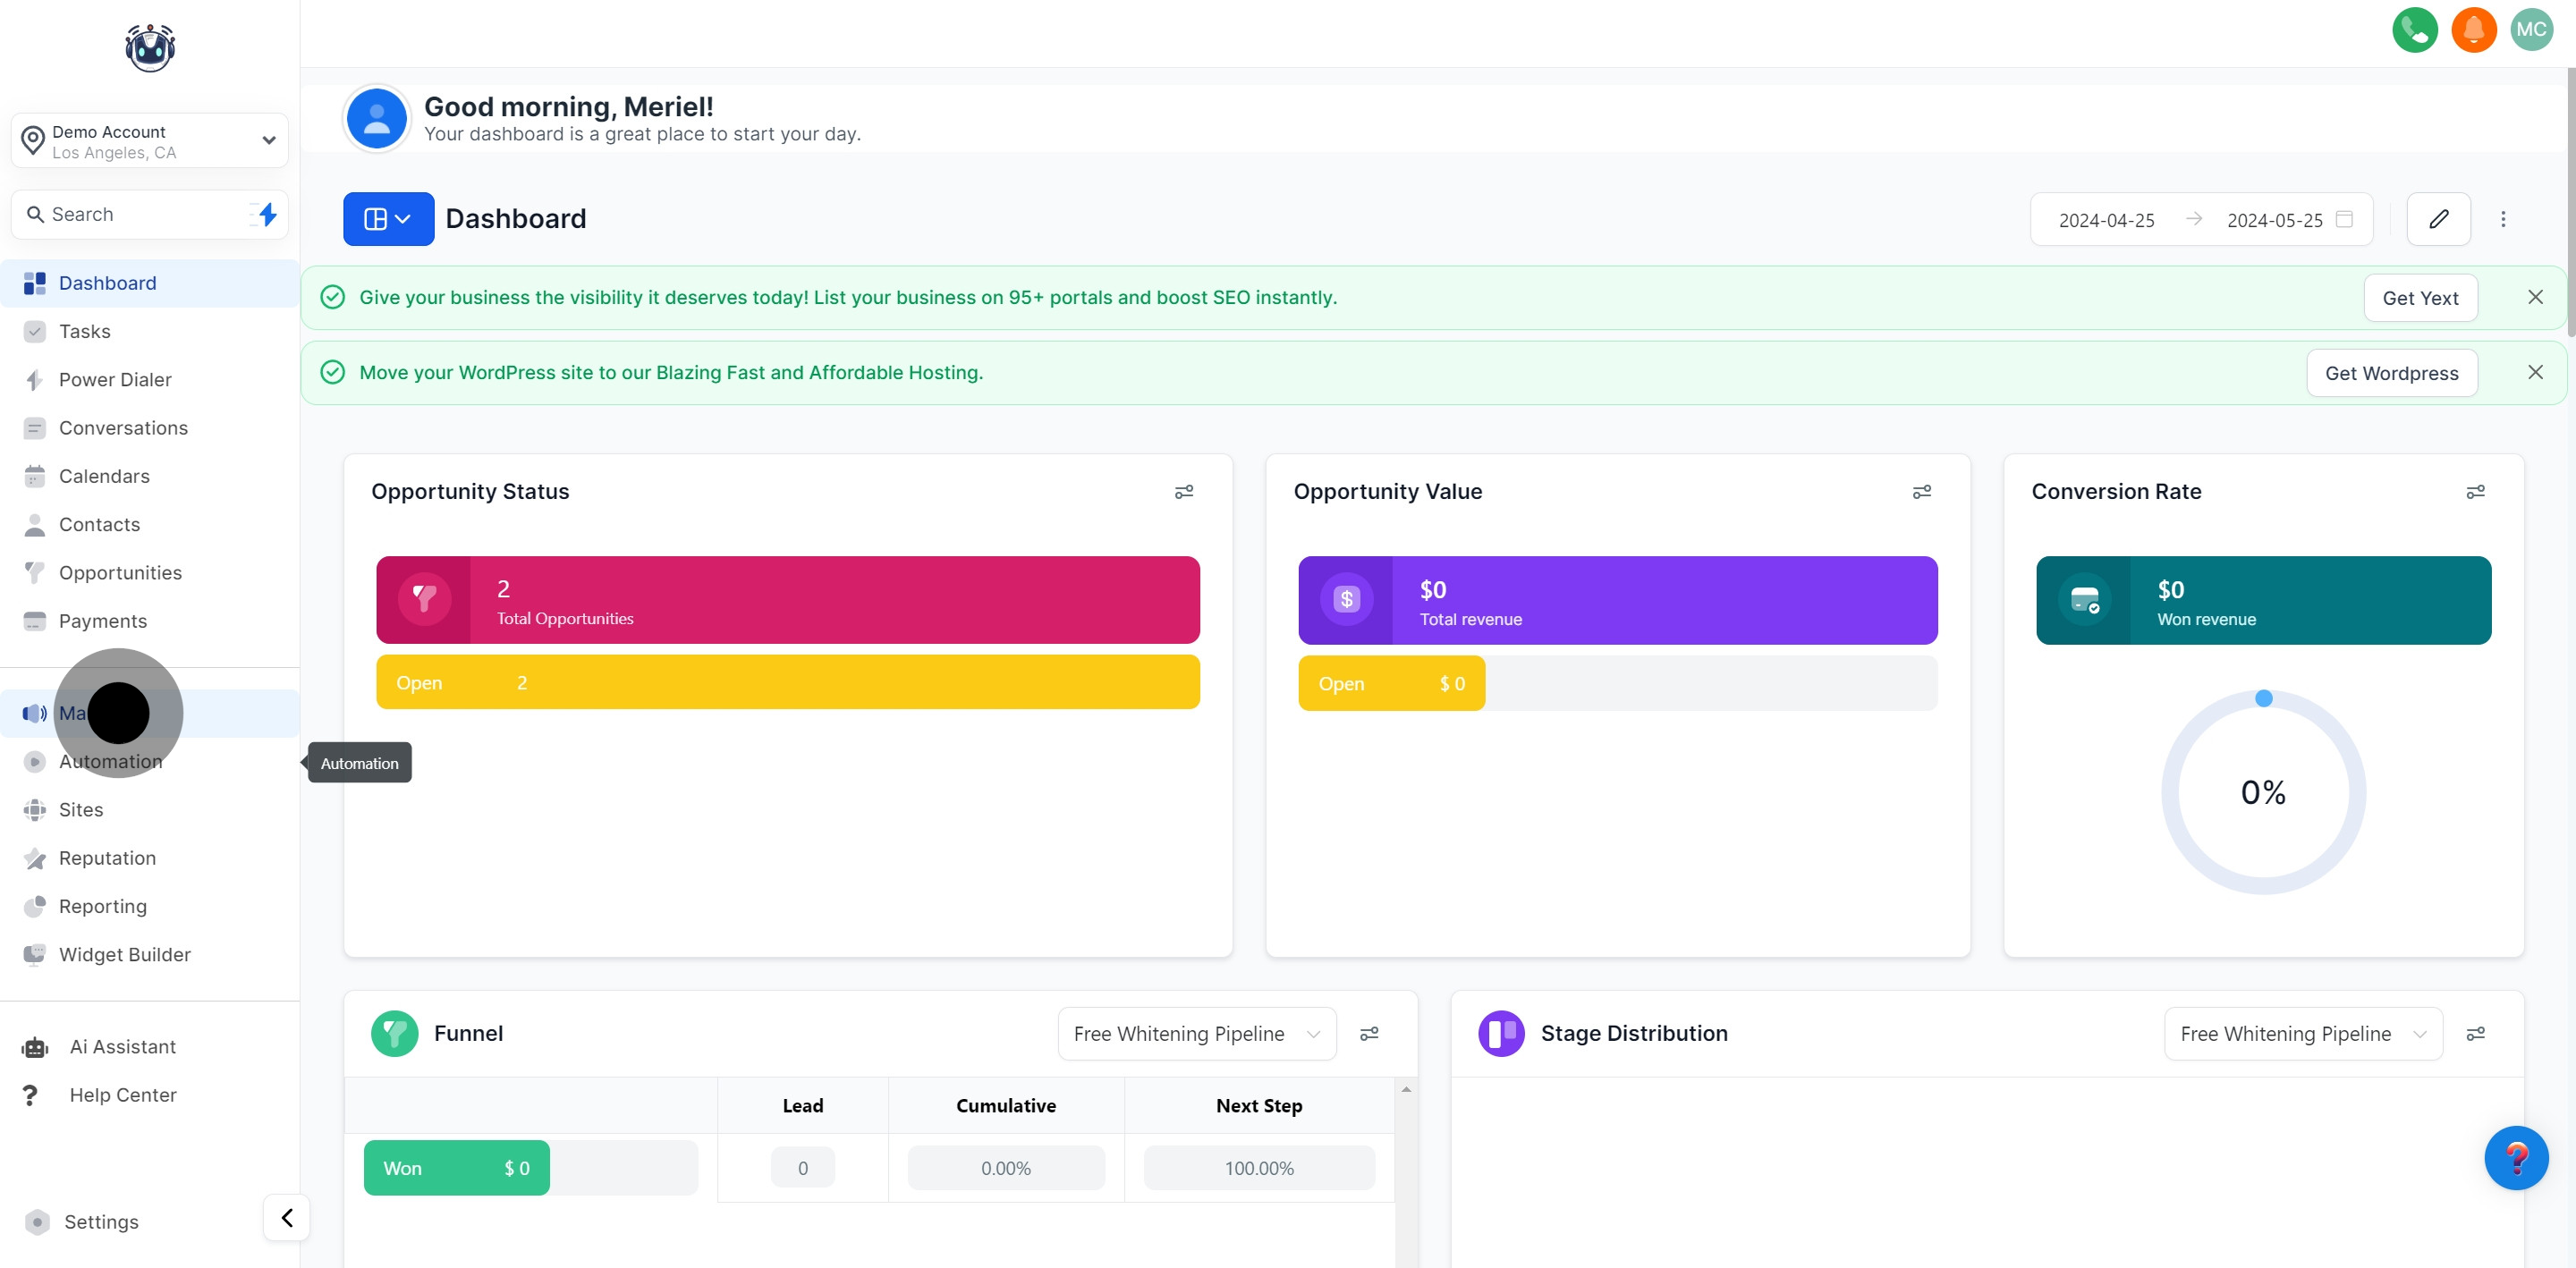Viewport: 2576px width, 1268px height.
Task: Click the quick actions lightning bolt icon
Action: (266, 214)
